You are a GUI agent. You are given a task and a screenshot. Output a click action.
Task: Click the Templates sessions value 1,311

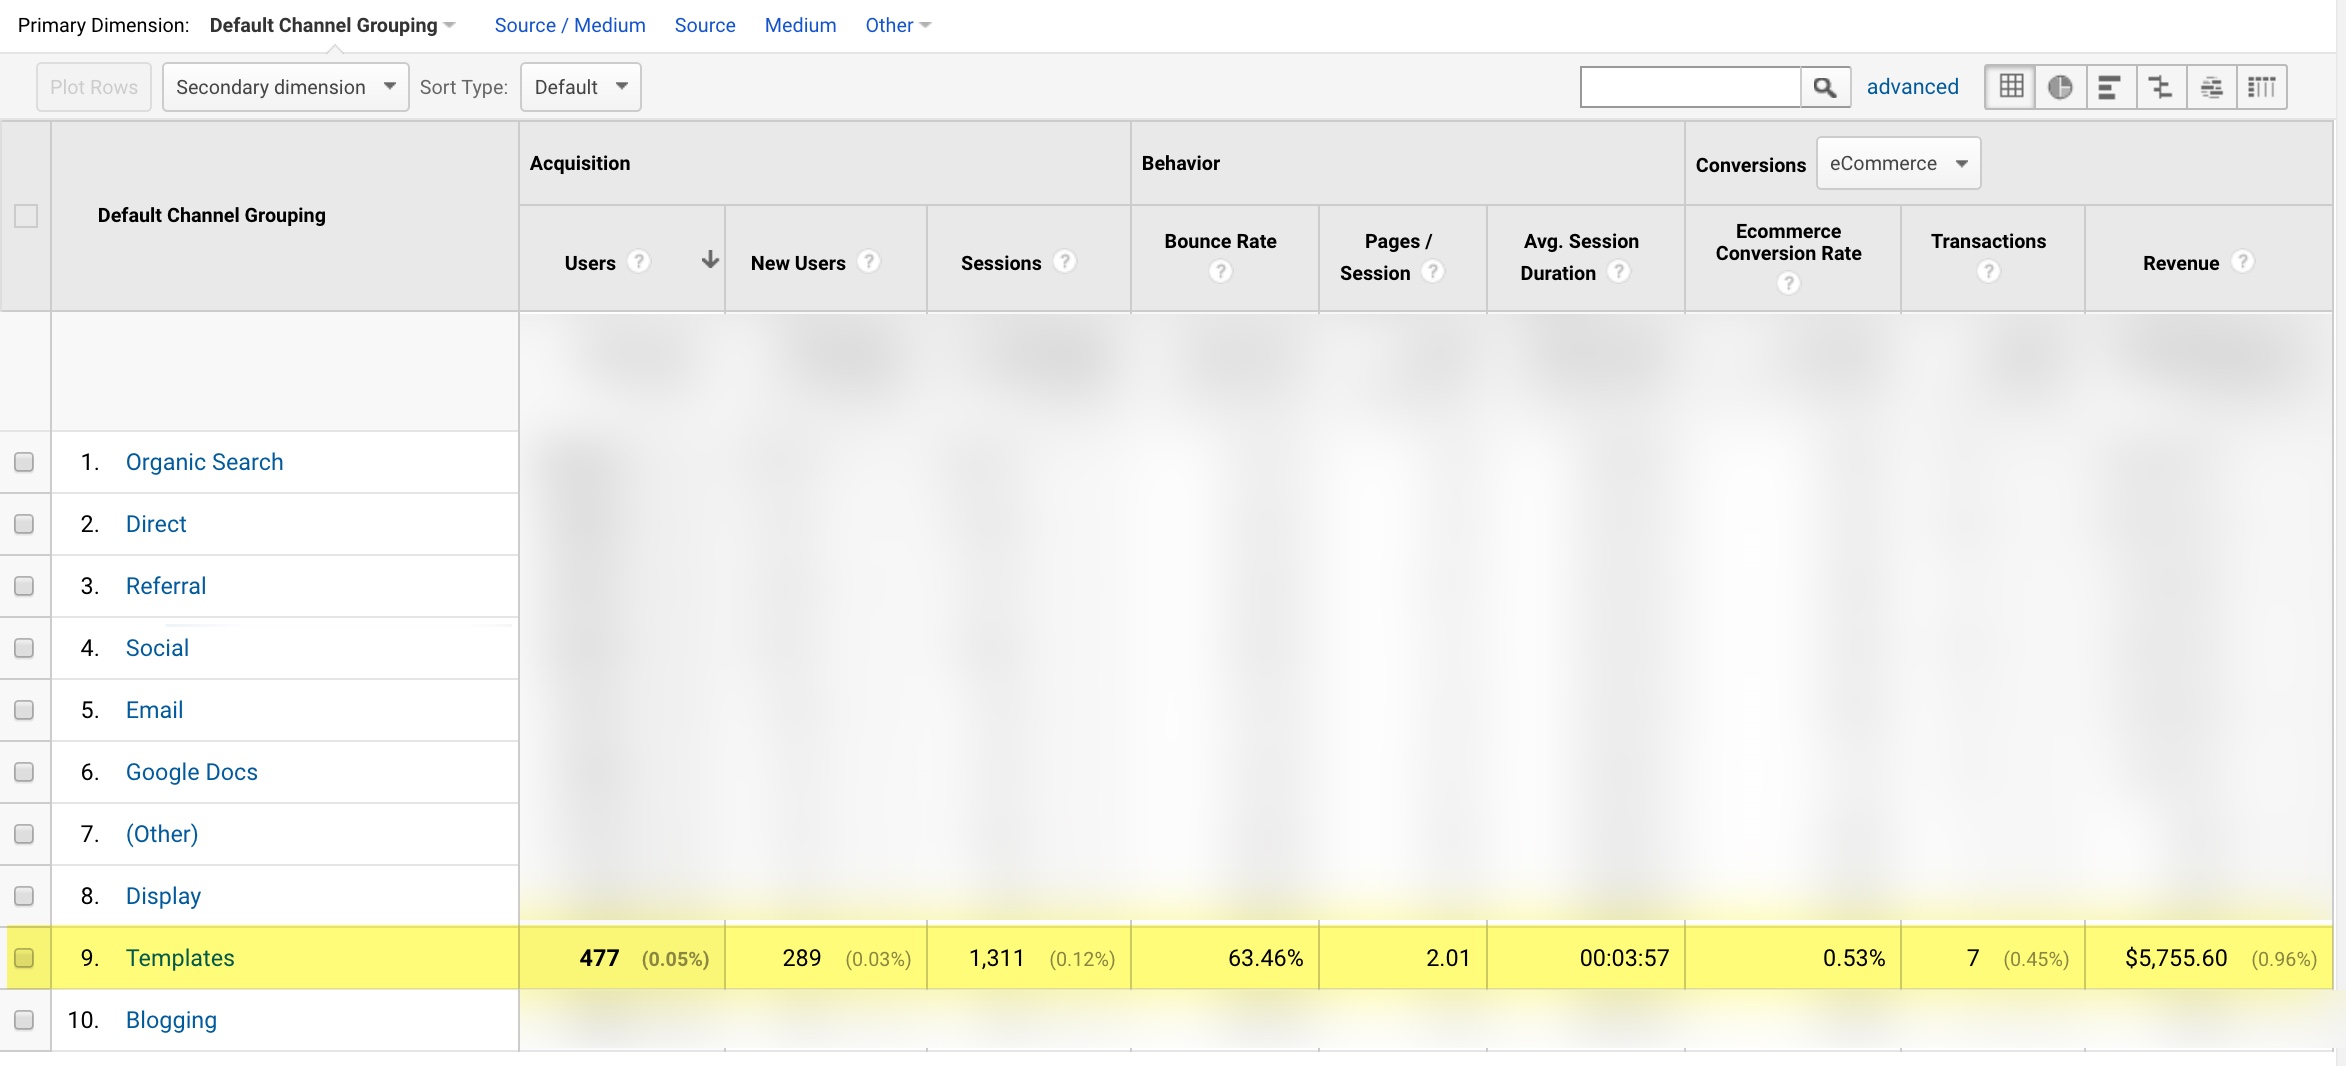[996, 958]
